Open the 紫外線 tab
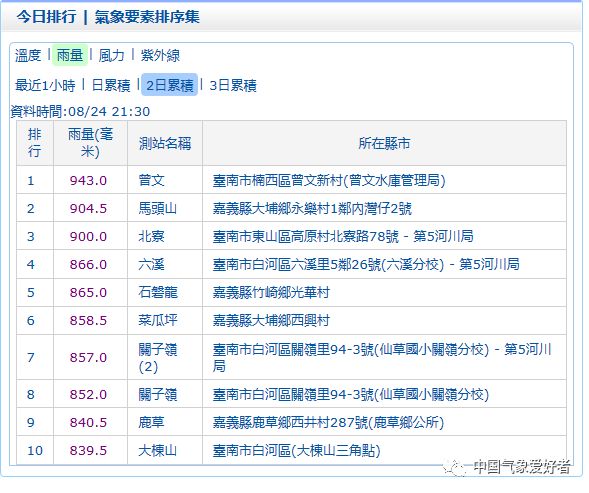589x493 pixels. pyautogui.click(x=160, y=55)
